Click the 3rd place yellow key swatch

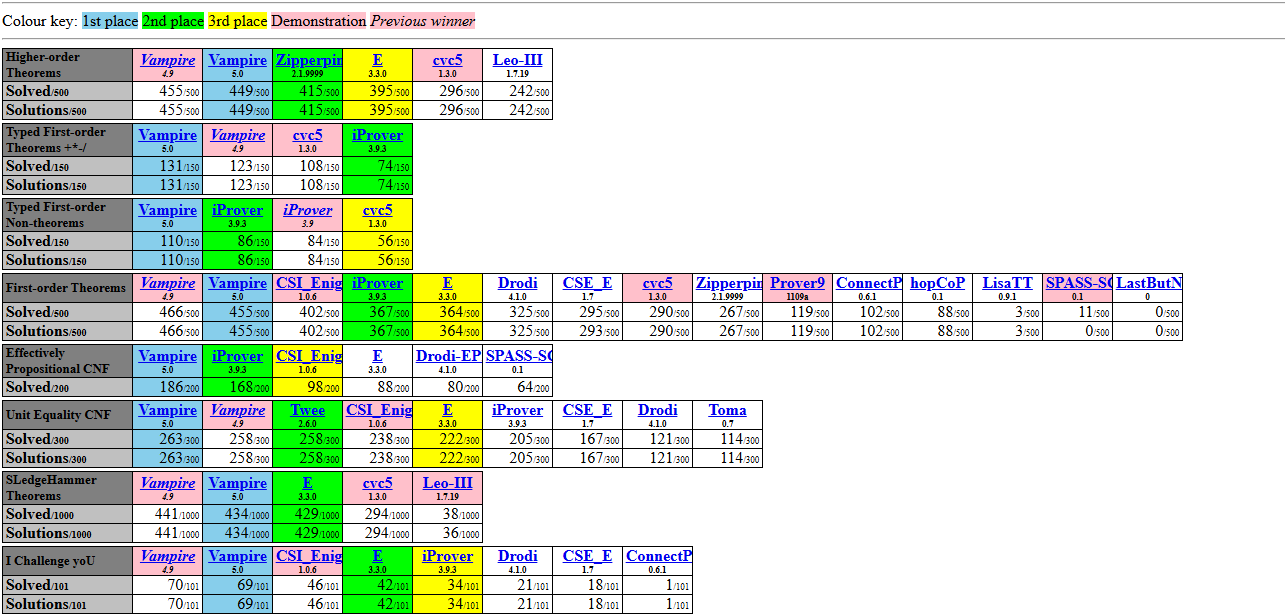238,21
